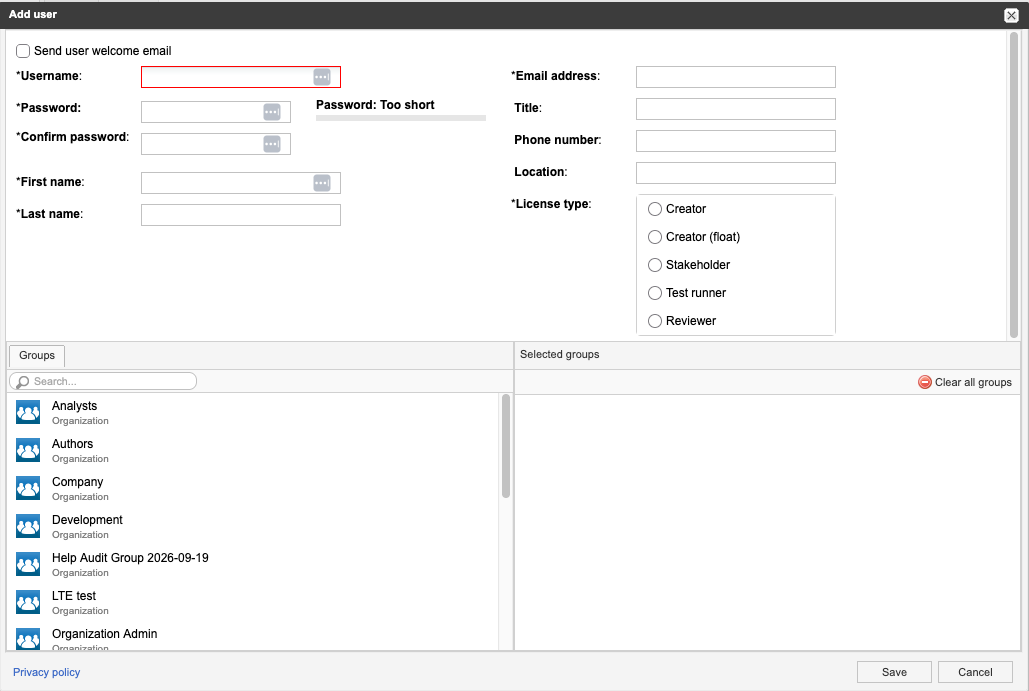The height and width of the screenshot is (691, 1029).
Task: Click the dialog form vertical scrollbar
Action: [1013, 185]
